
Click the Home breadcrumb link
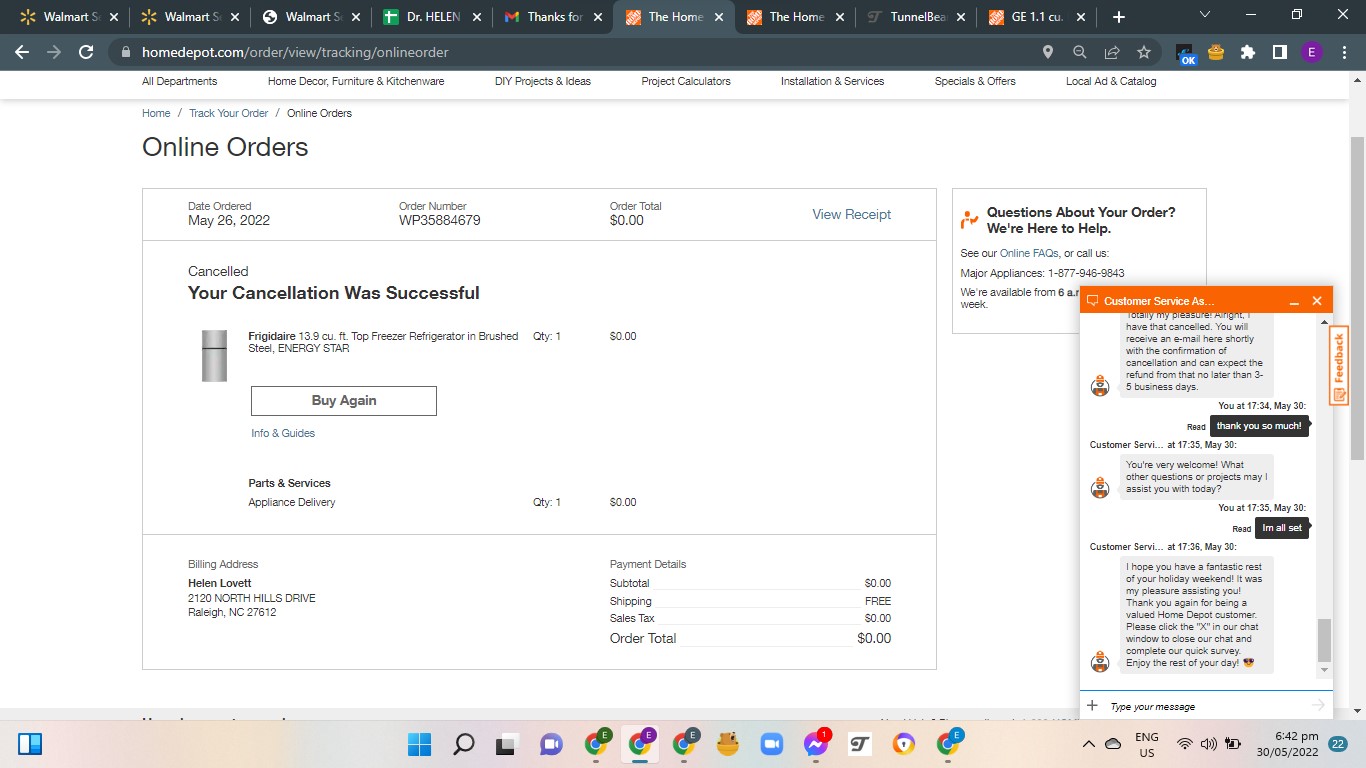coord(156,113)
